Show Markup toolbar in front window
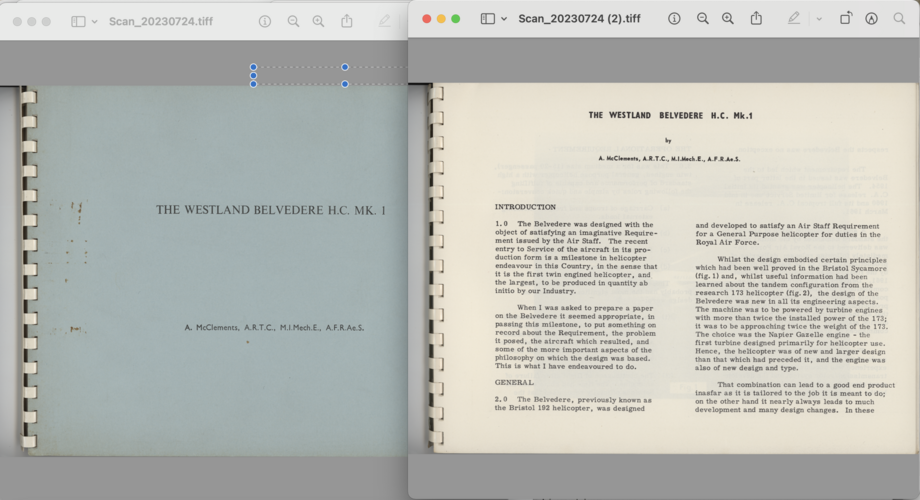The image size is (920, 500). pos(871,19)
